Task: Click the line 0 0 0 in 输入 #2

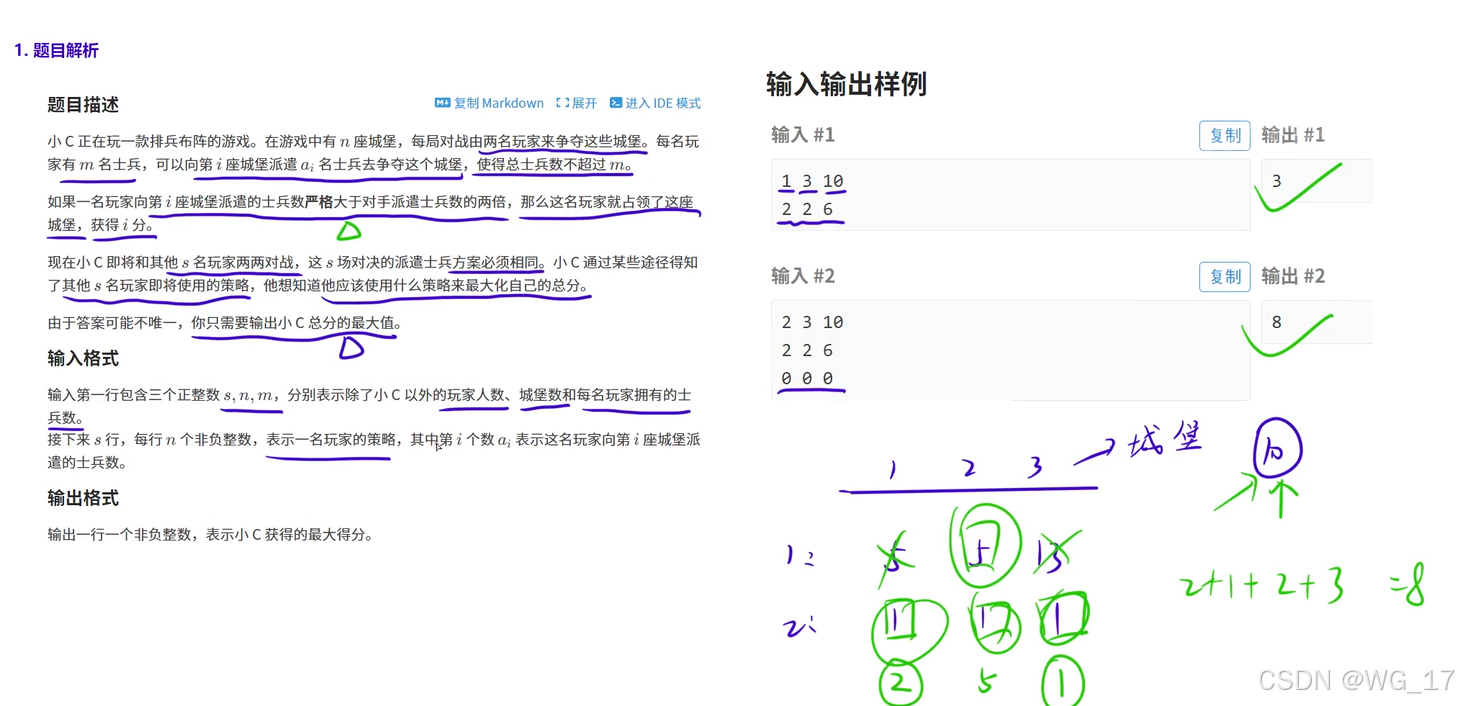Action: (x=806, y=378)
